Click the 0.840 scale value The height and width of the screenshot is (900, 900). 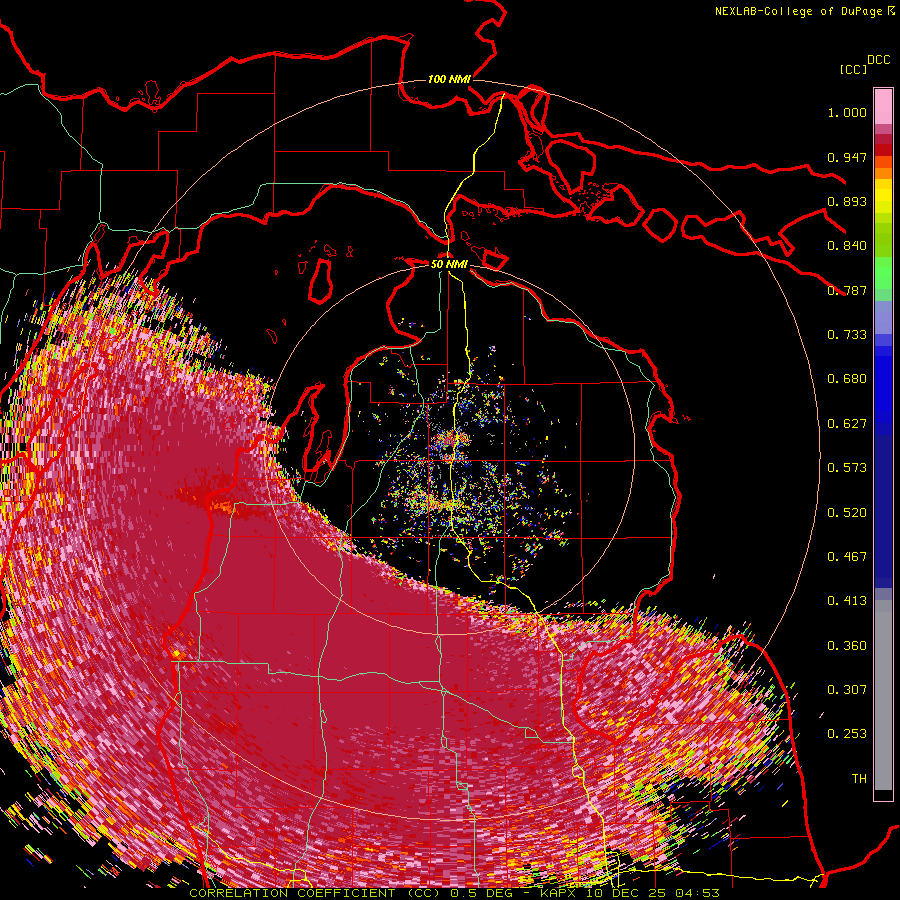tap(847, 246)
